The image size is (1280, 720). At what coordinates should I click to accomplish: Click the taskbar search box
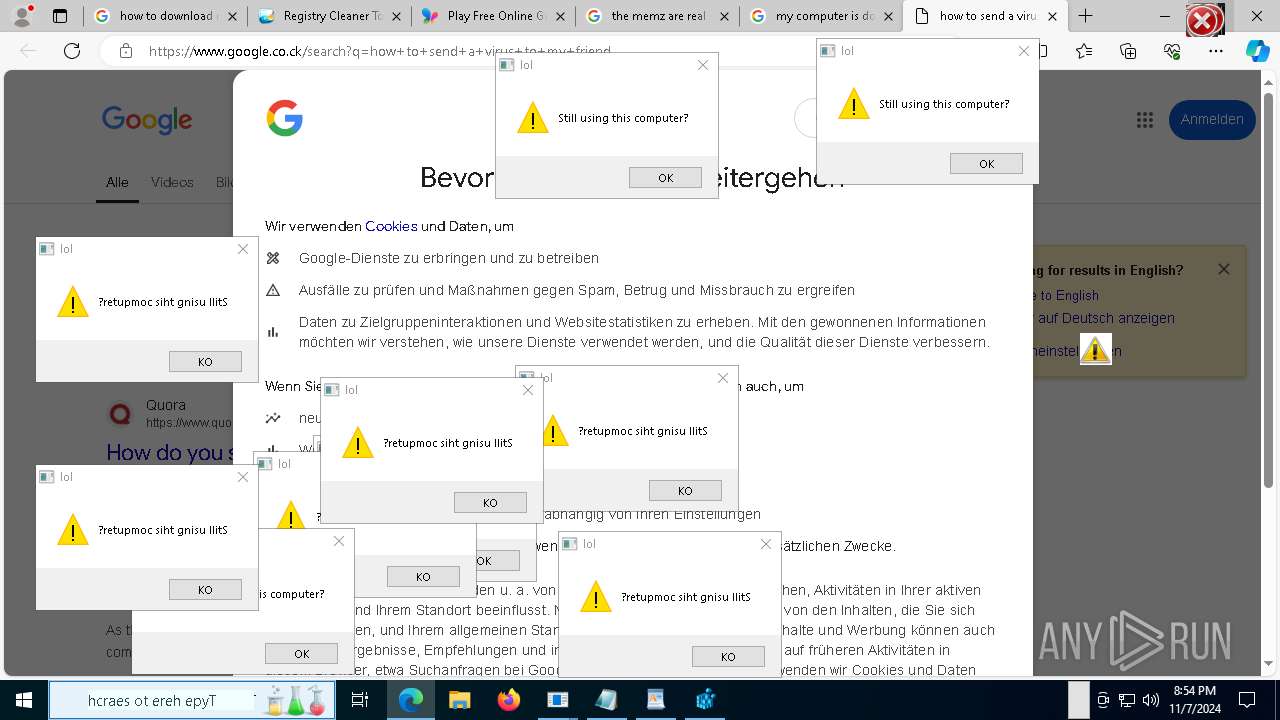(x=190, y=700)
